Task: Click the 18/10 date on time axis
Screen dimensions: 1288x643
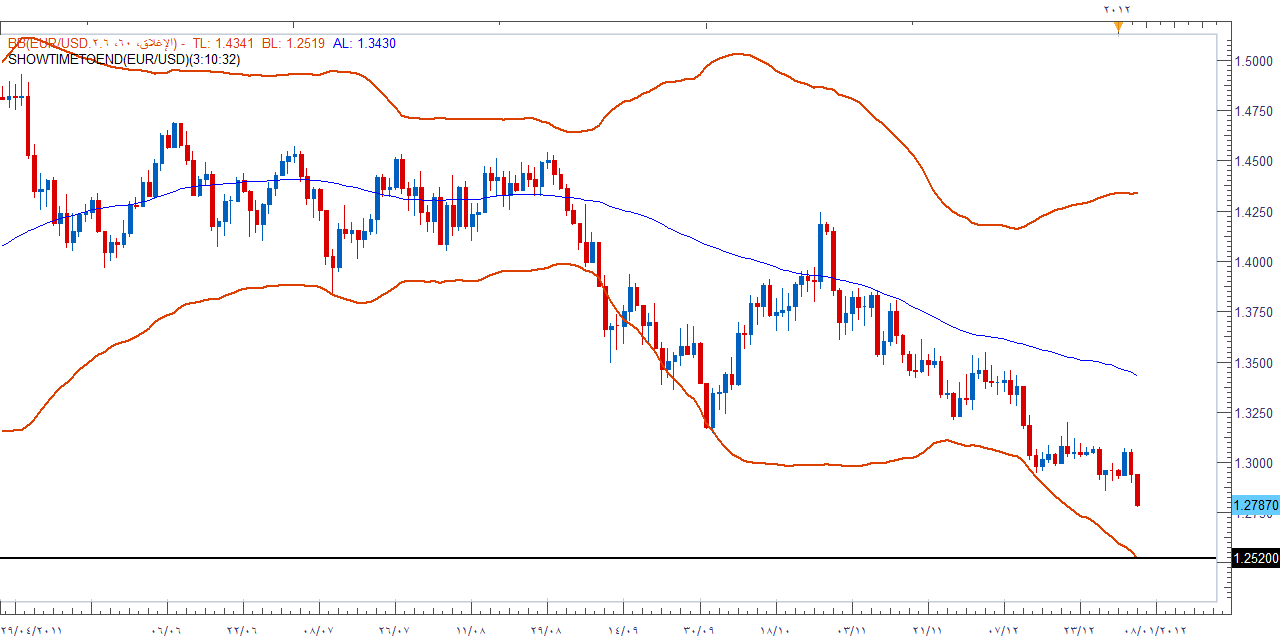Action: (775, 630)
